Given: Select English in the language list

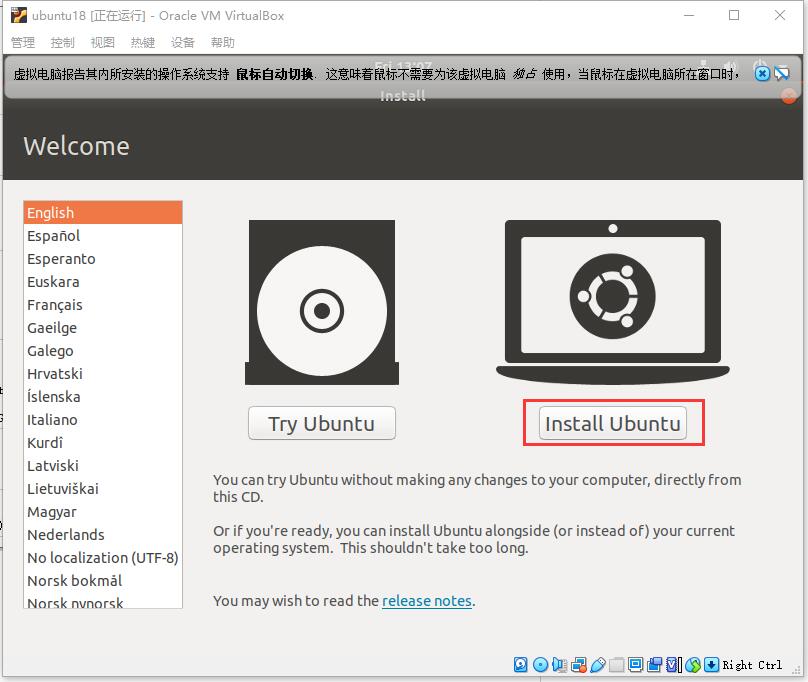Looking at the screenshot, I should 103,212.
